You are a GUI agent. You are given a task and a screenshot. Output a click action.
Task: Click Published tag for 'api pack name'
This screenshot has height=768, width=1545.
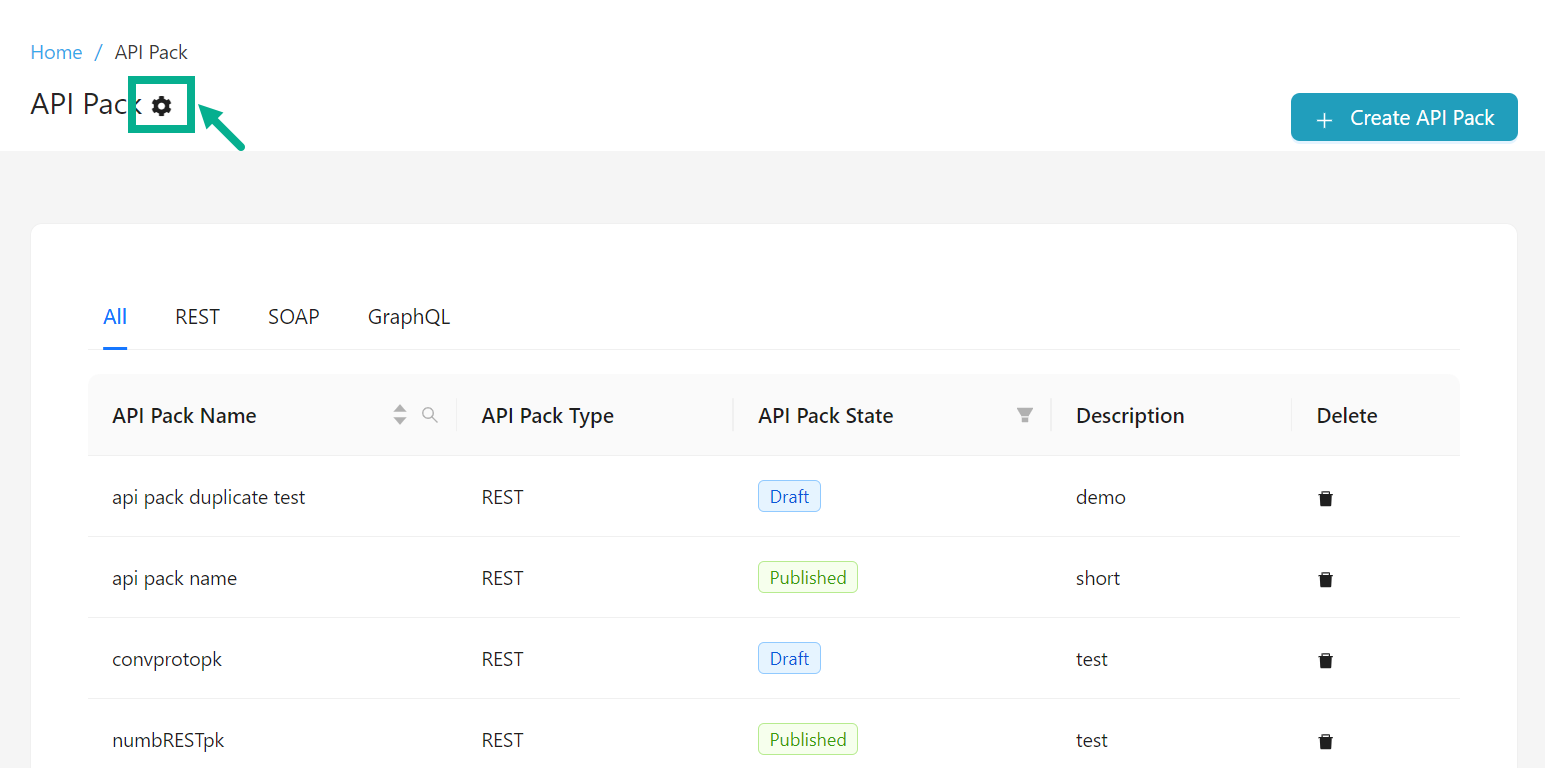coord(807,578)
